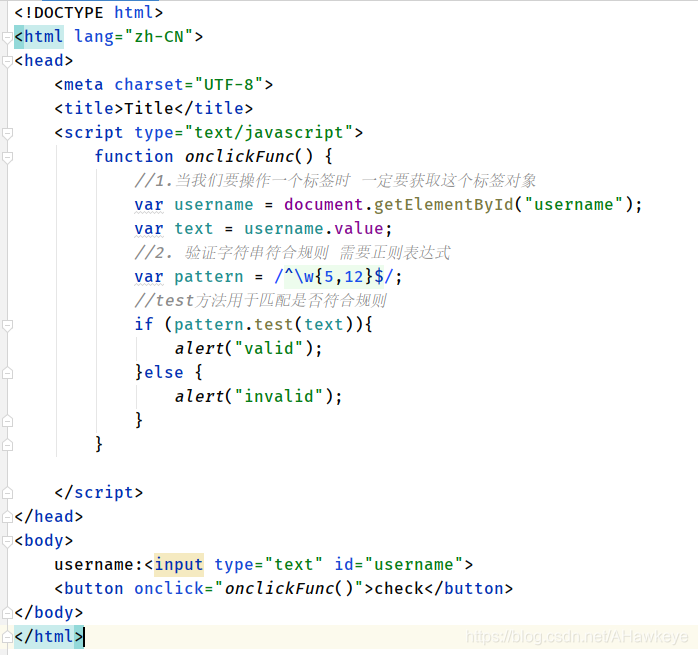698x655 pixels.
Task: Collapse the if (pattern.test(text)) fold marker
Action: (7, 325)
